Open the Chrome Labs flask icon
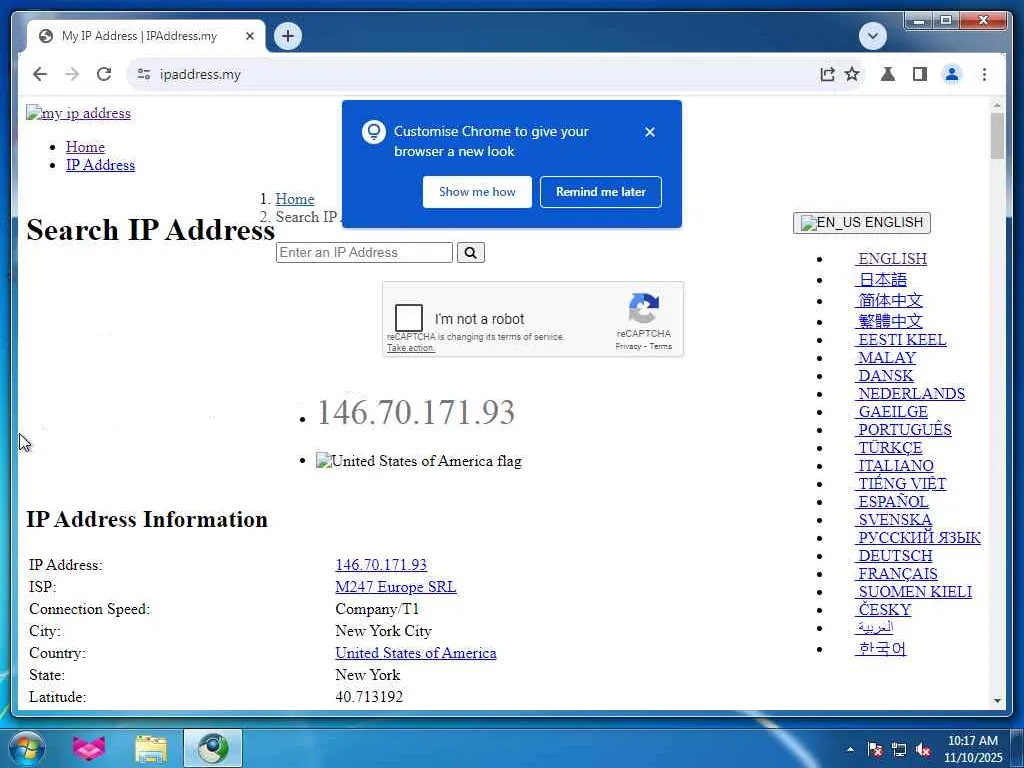The width and height of the screenshot is (1024, 768). pos(888,74)
